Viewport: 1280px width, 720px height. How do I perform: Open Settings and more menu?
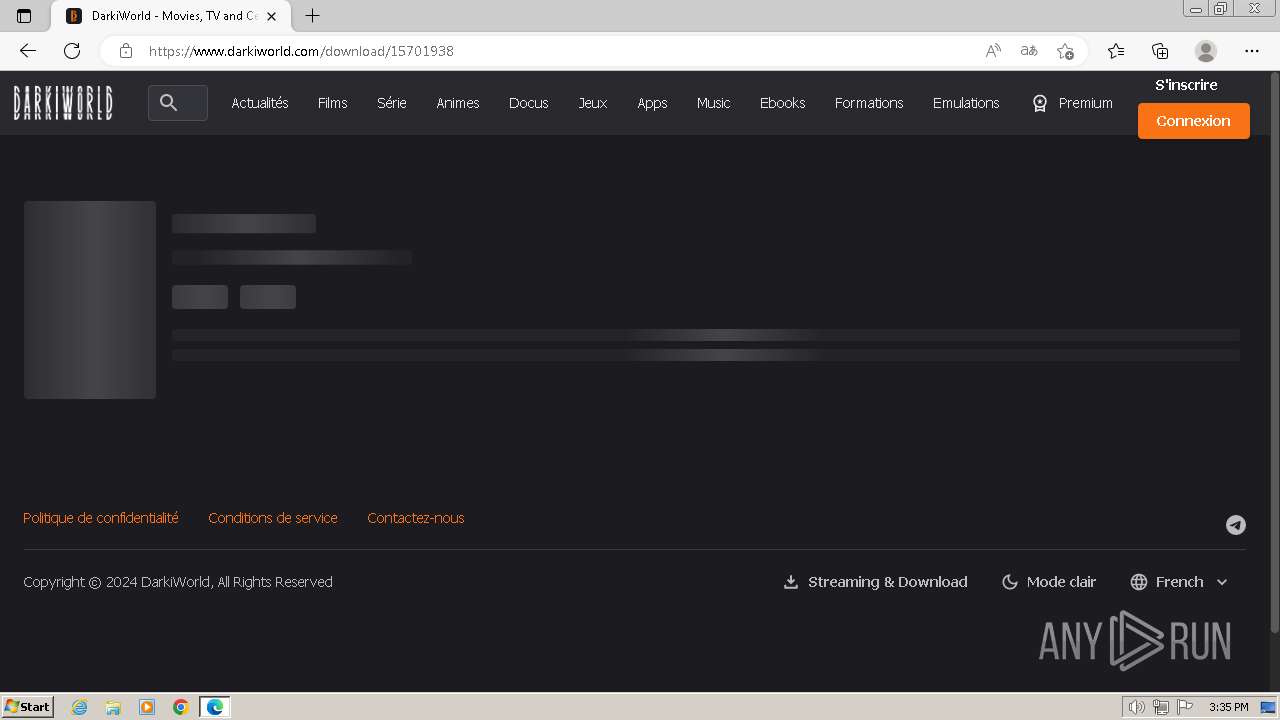[x=1252, y=51]
